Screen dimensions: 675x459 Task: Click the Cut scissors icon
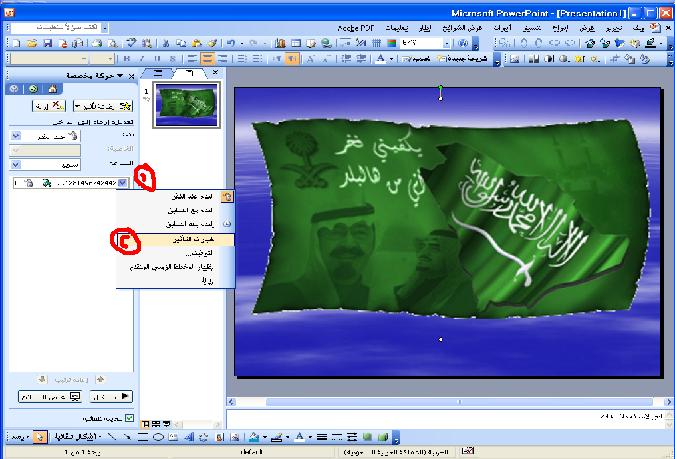coord(166,43)
